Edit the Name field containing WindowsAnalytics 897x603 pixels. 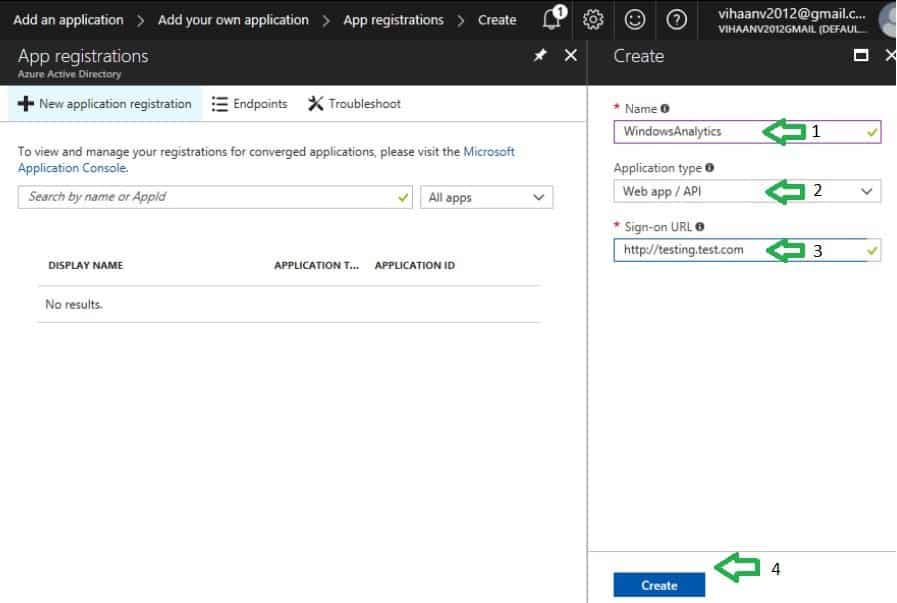point(747,132)
